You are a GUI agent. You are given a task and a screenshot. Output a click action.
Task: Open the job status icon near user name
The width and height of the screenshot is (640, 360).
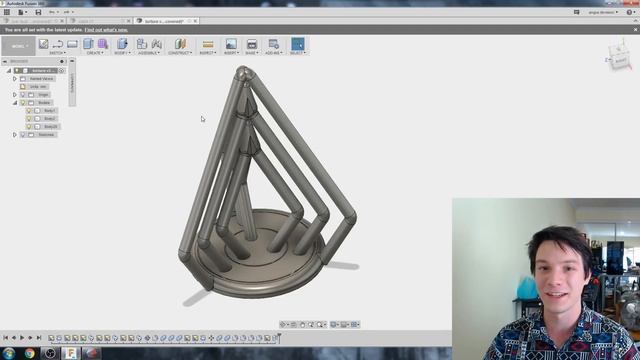pos(576,12)
